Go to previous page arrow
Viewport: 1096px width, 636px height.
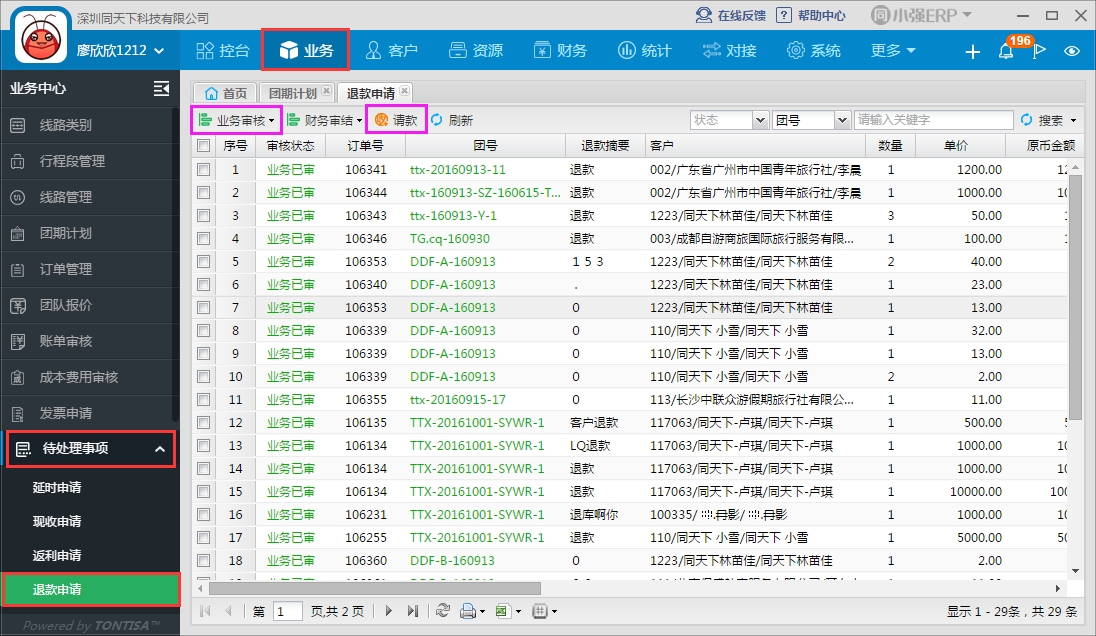click(x=228, y=611)
